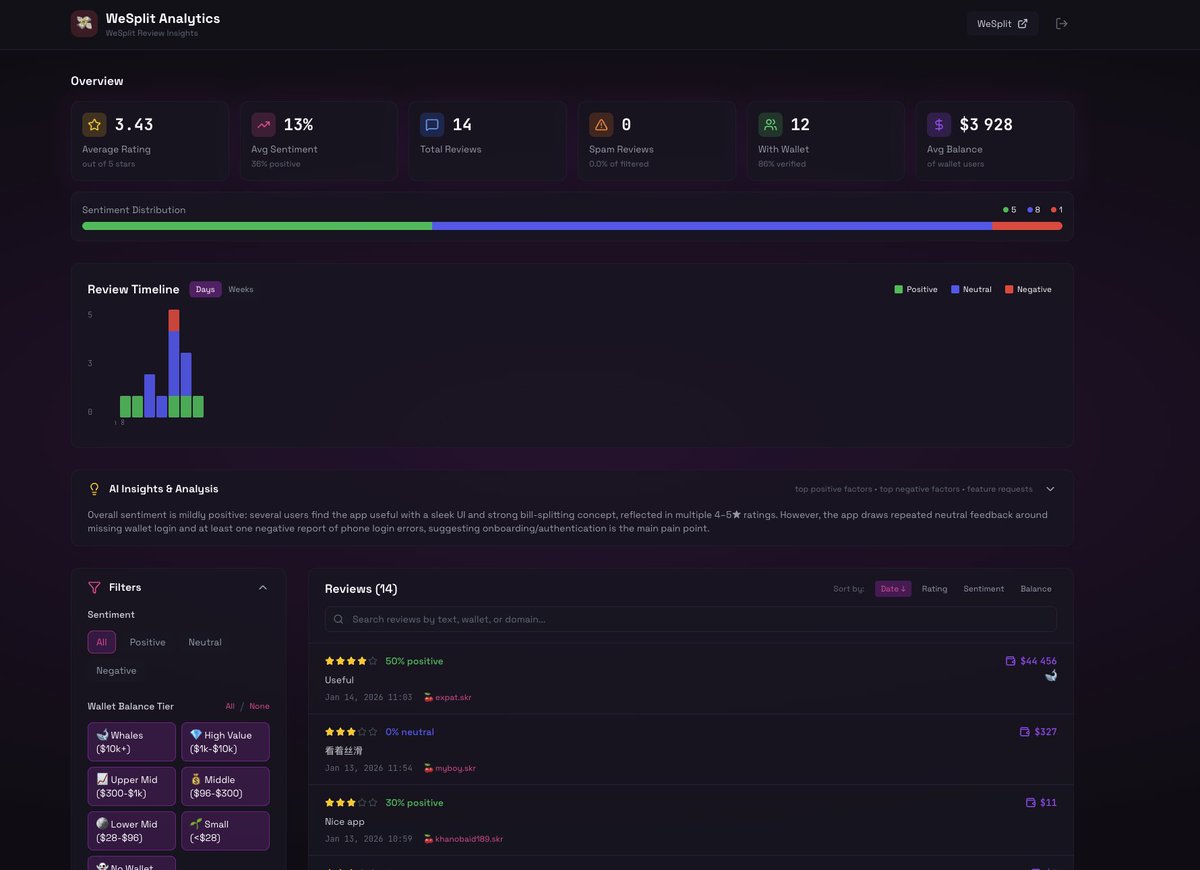Image resolution: width=1200 pixels, height=870 pixels.
Task: Filter reviews by Neutral sentiment
Action: [205, 642]
